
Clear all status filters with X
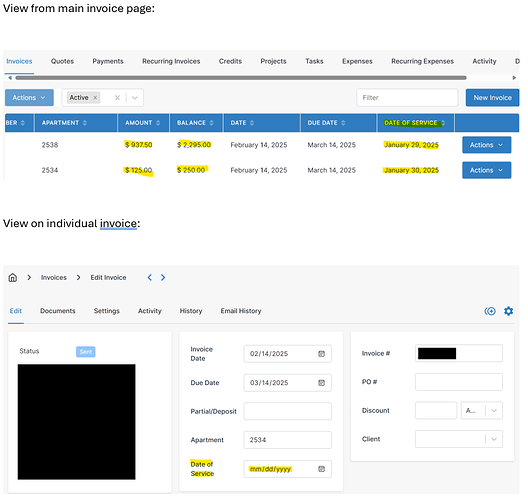click(x=117, y=98)
